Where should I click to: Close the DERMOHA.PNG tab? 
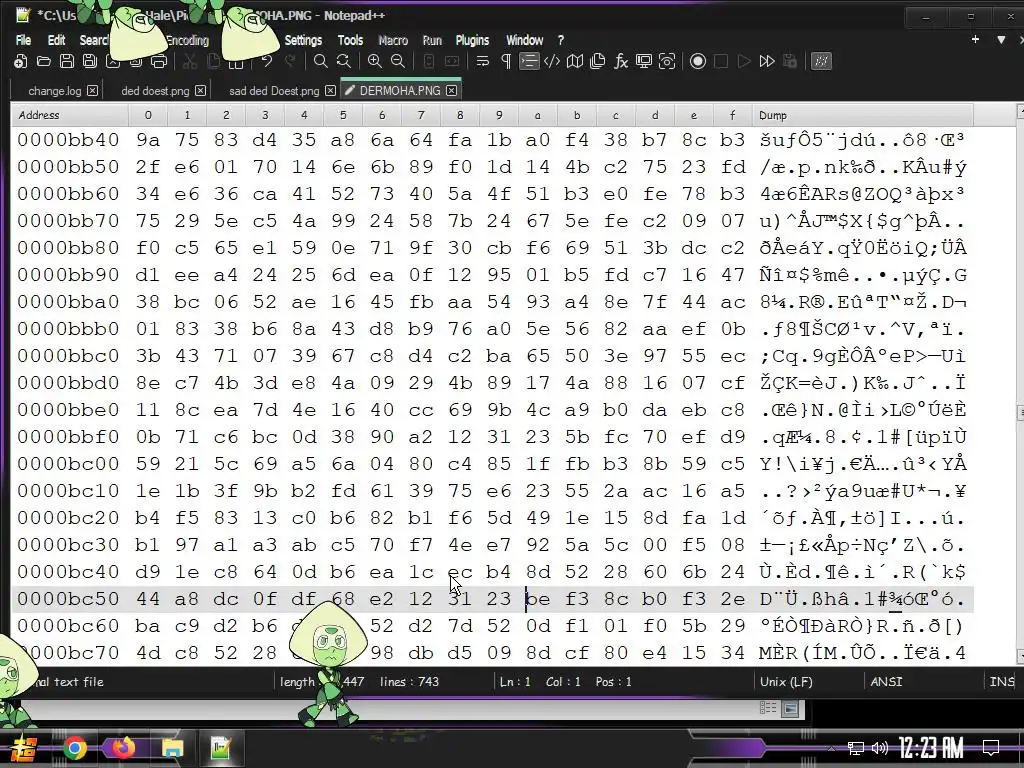pyautogui.click(x=451, y=91)
